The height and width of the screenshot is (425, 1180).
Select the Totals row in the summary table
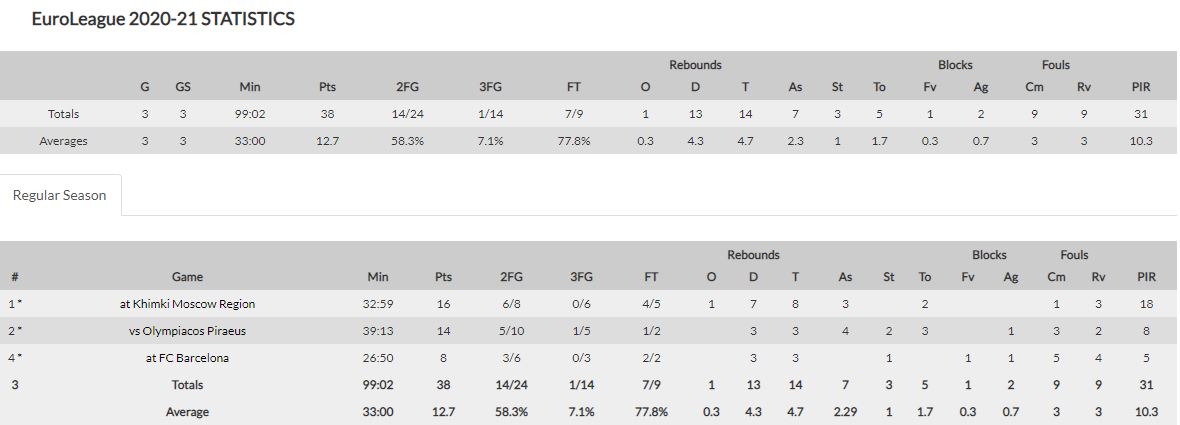pos(590,114)
